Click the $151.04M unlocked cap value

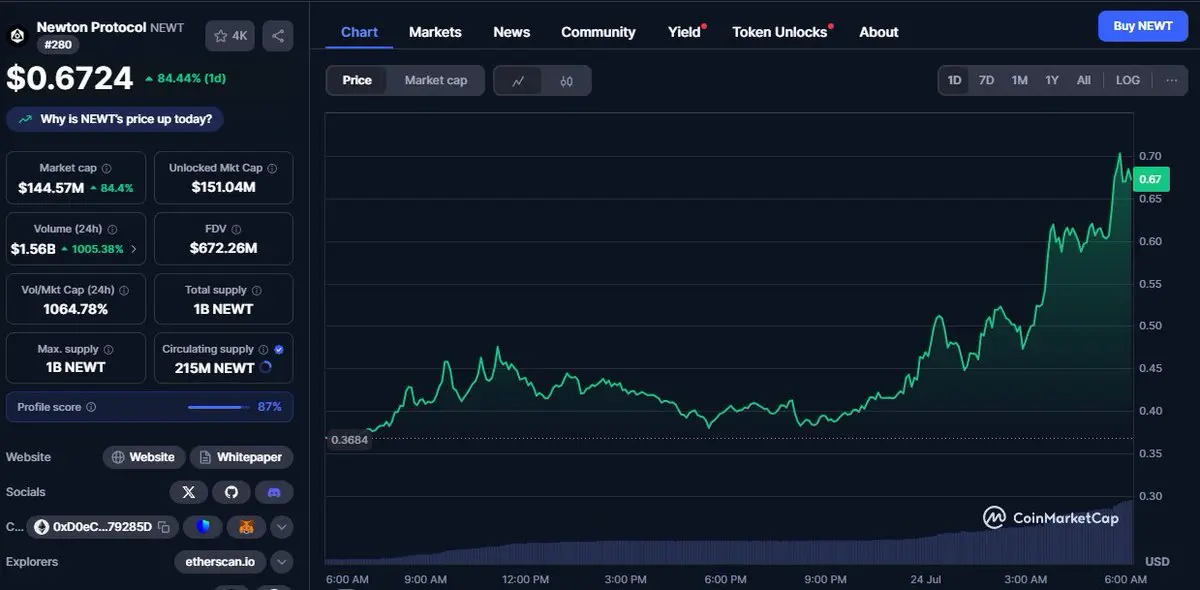224,187
